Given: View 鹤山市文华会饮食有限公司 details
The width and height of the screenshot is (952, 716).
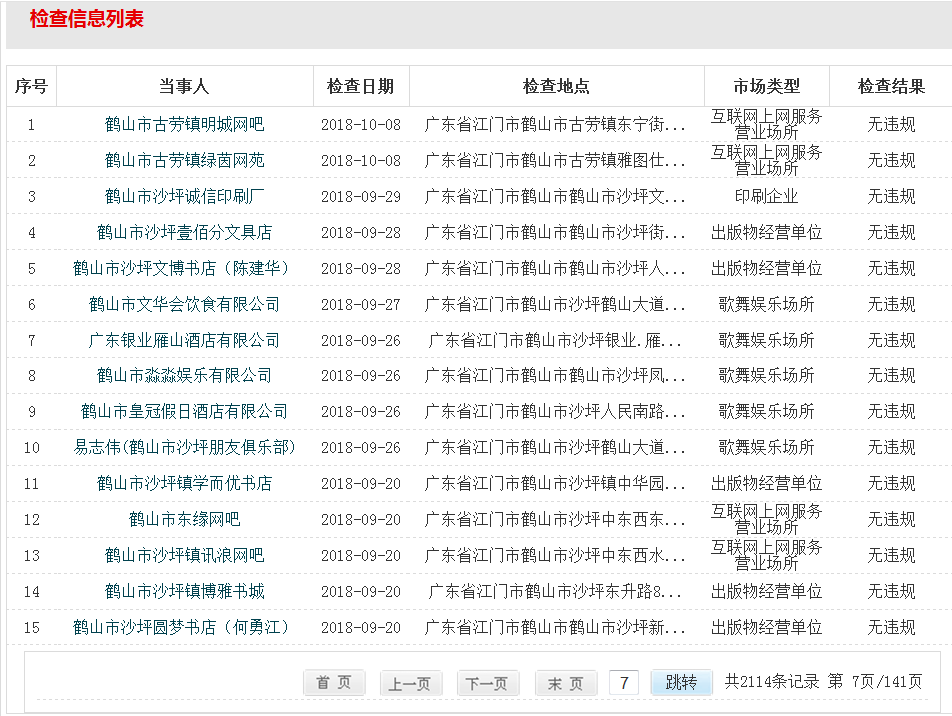Looking at the screenshot, I should pyautogui.click(x=184, y=305).
